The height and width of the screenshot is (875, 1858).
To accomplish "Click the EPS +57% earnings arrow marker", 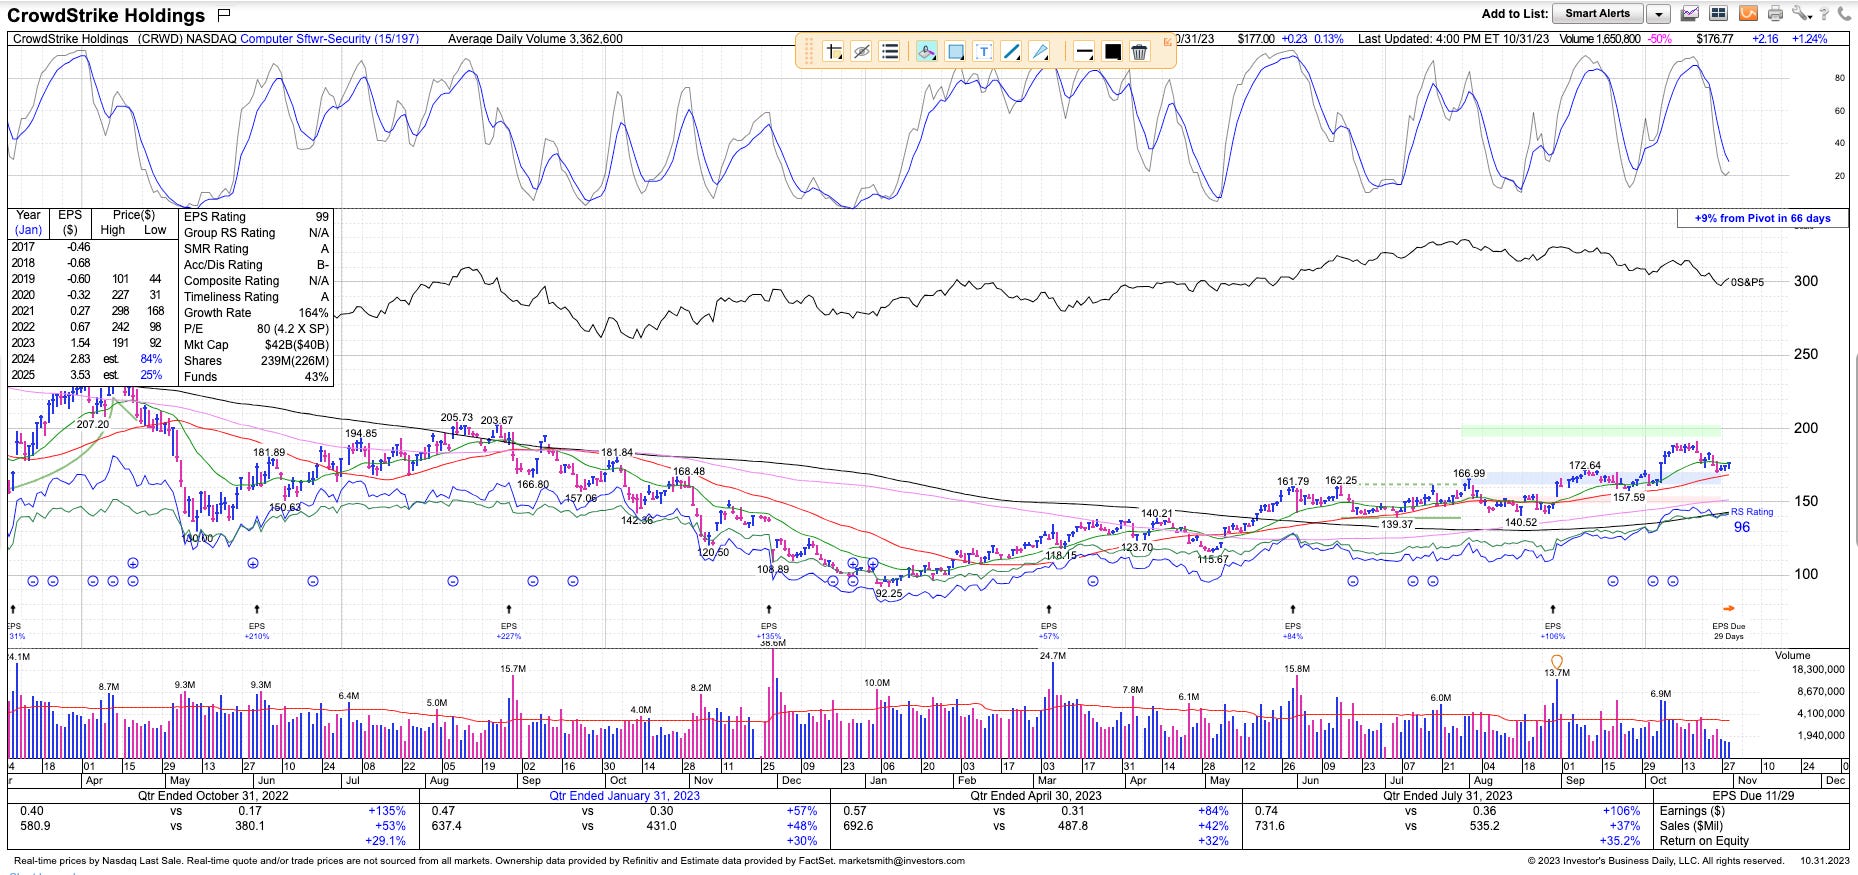I will [x=1048, y=608].
